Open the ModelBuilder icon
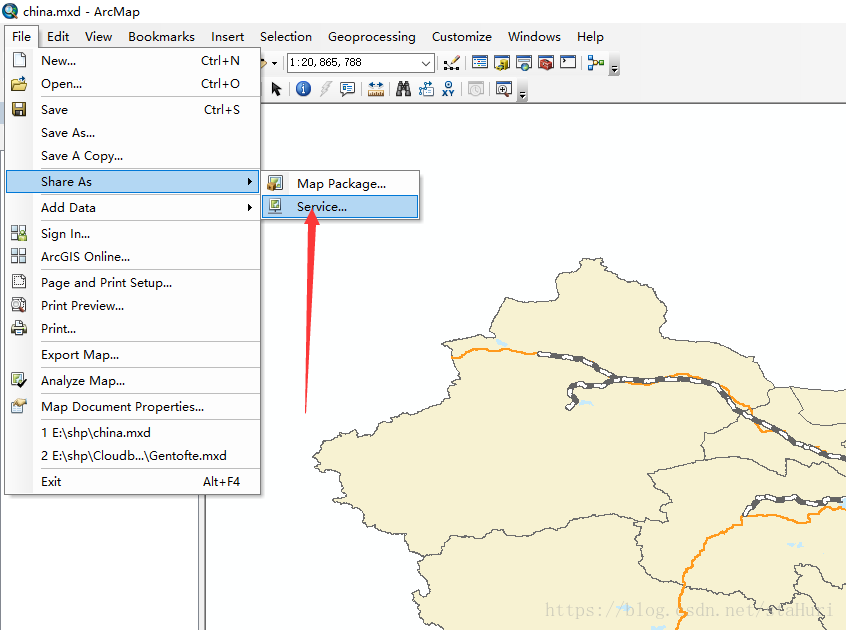This screenshot has height=630, width=846. click(x=596, y=63)
